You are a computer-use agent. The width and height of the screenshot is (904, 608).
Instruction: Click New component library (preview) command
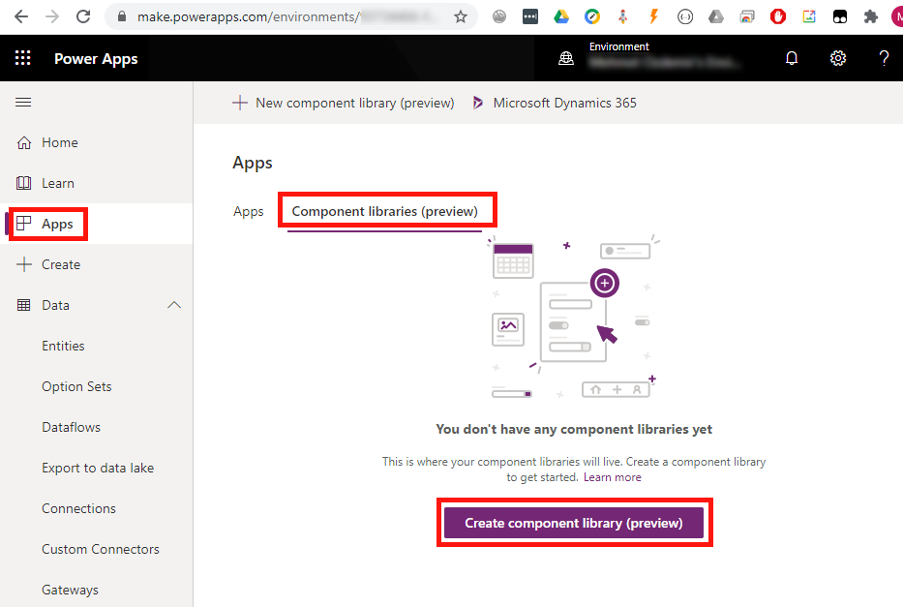pos(343,103)
